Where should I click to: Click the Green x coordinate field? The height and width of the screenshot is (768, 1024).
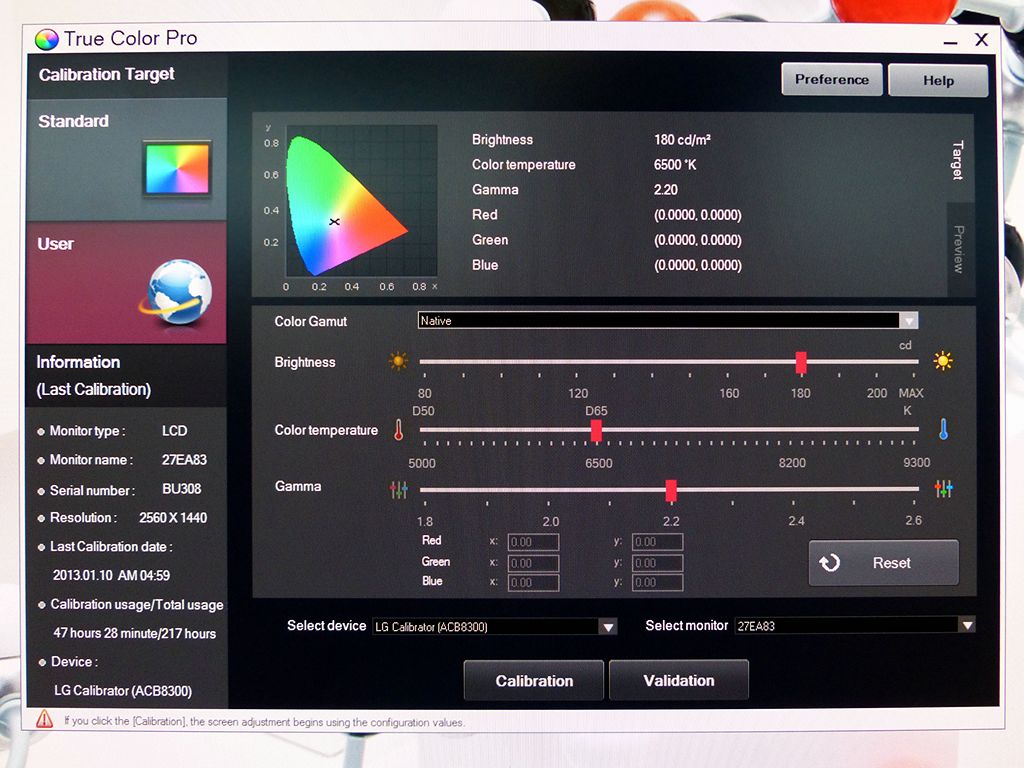point(533,563)
